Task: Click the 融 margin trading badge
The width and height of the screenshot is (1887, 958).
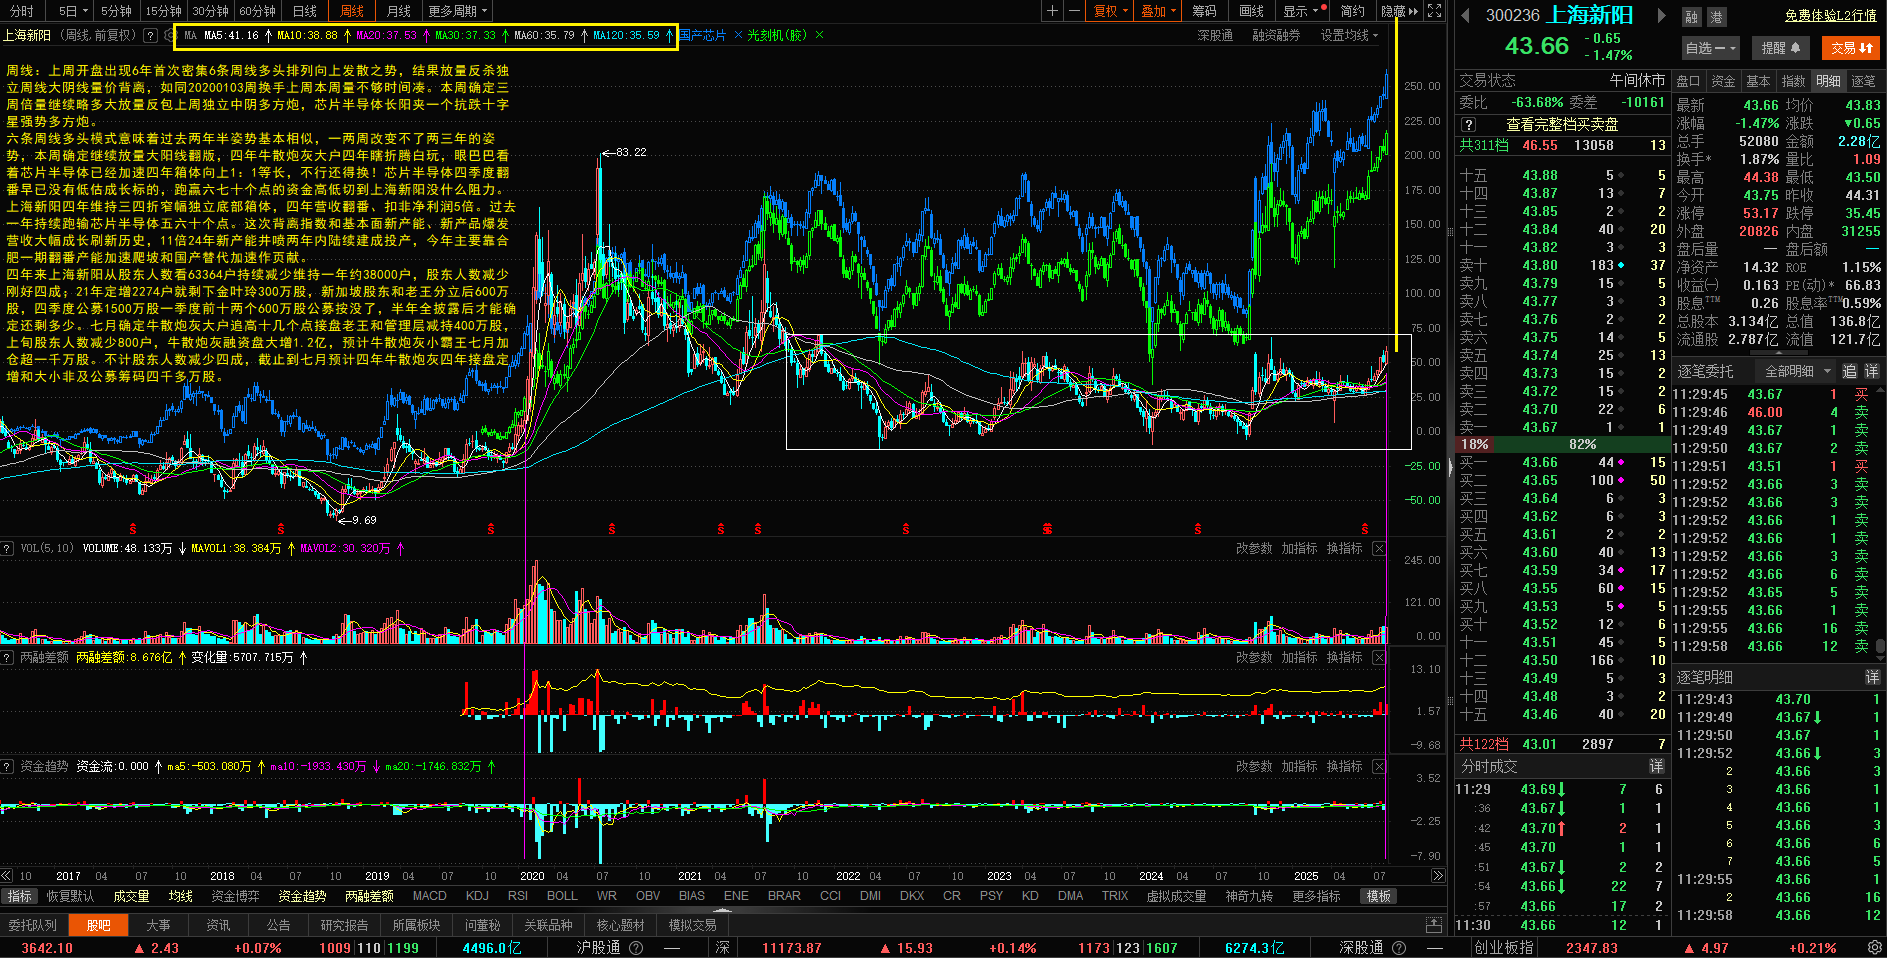Action: tap(1691, 17)
